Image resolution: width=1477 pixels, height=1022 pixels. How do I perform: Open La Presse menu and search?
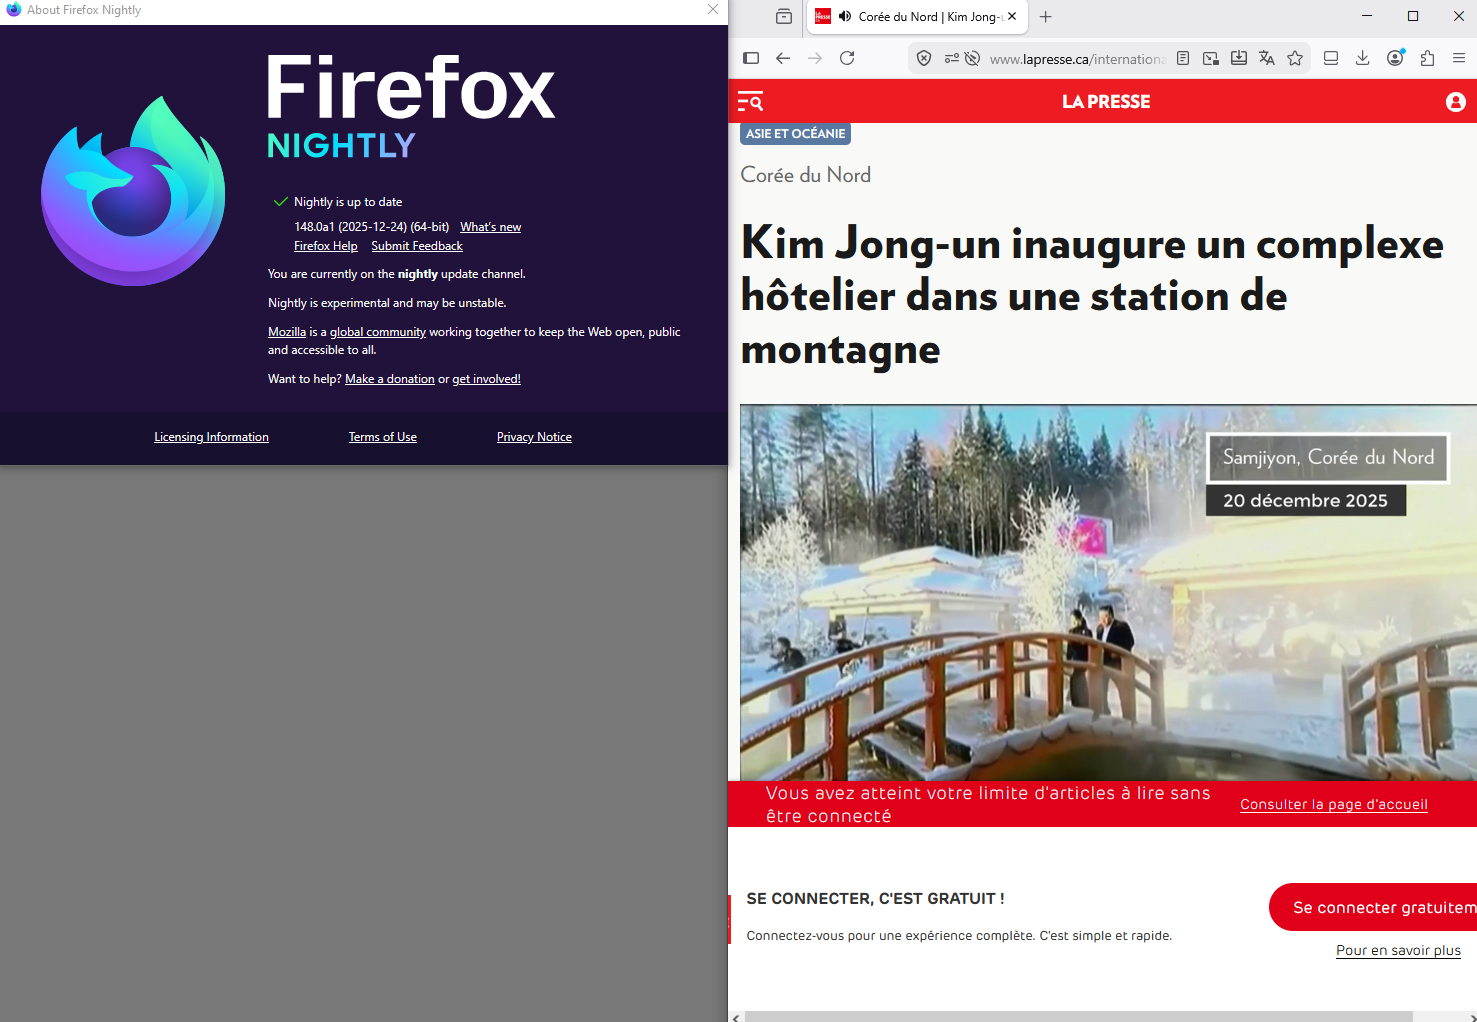coord(751,101)
